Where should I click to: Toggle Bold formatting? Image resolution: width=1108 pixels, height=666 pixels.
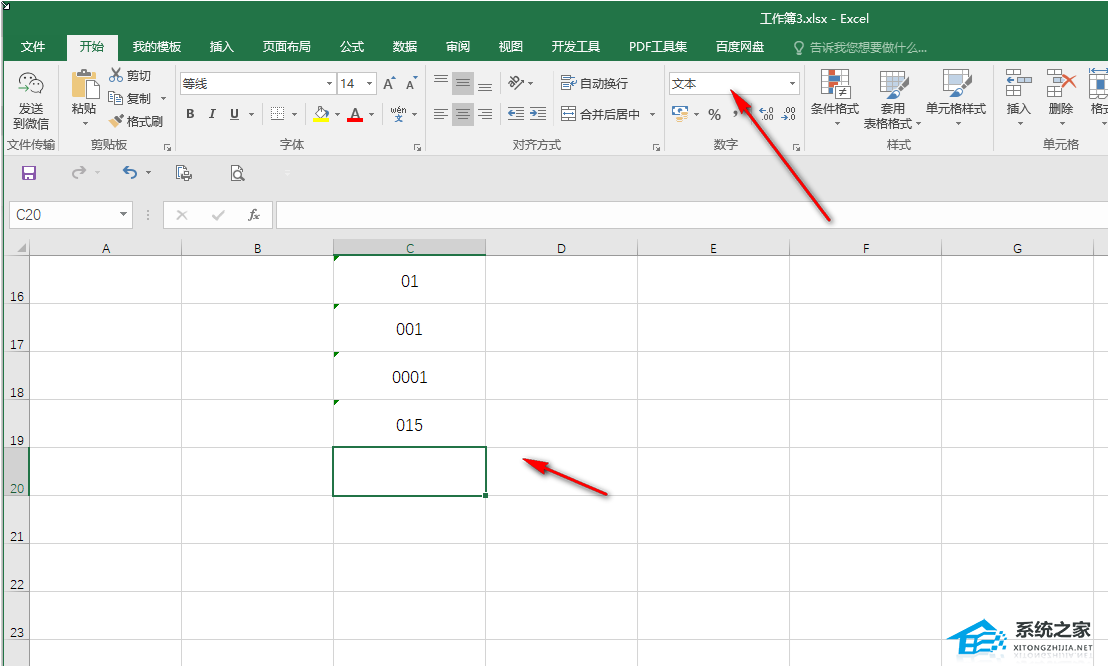point(190,114)
